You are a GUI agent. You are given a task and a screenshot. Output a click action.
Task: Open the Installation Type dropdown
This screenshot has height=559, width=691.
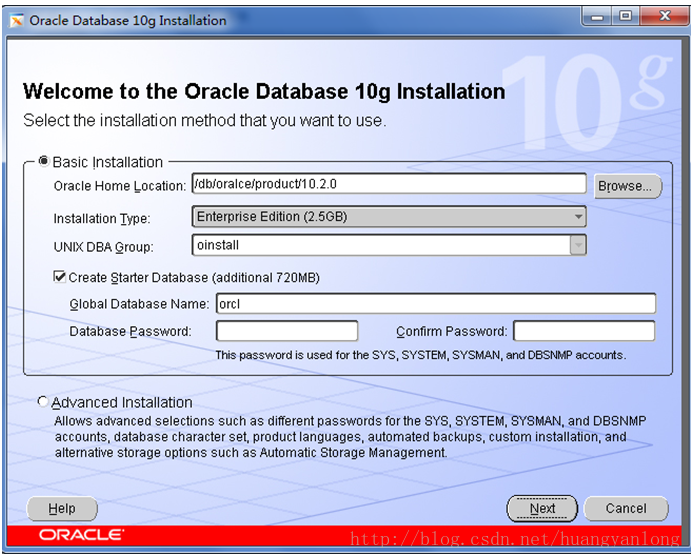[x=389, y=216]
